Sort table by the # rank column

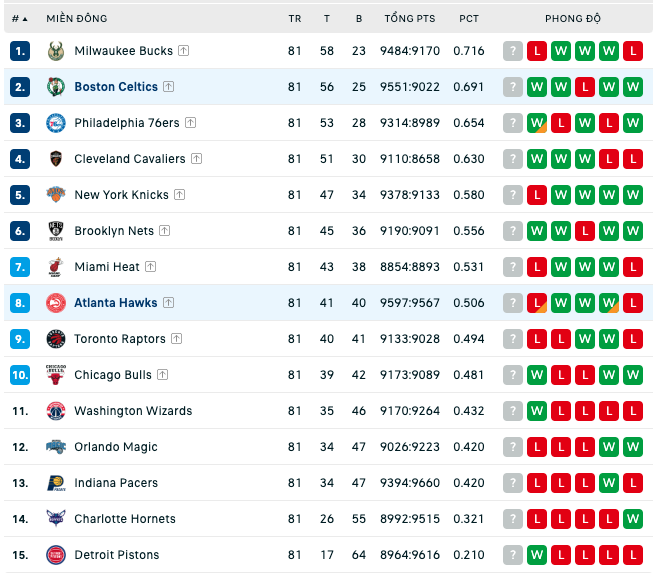(19, 18)
